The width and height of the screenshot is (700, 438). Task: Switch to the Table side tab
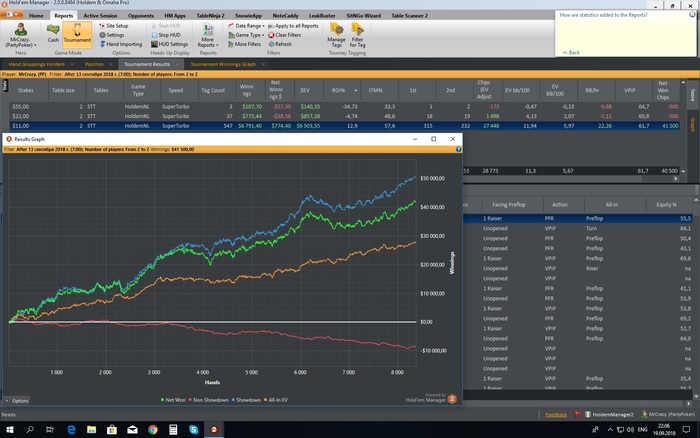[x=692, y=95]
